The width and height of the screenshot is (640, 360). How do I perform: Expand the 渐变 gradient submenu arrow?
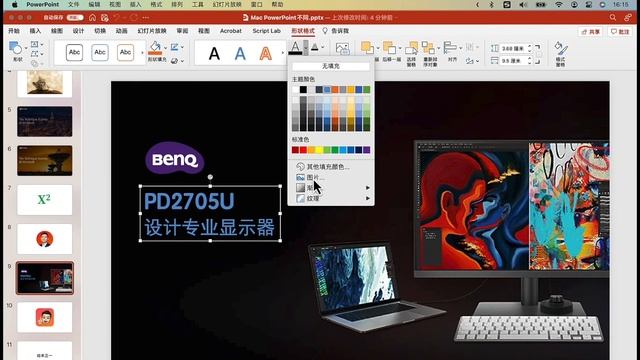click(x=368, y=188)
